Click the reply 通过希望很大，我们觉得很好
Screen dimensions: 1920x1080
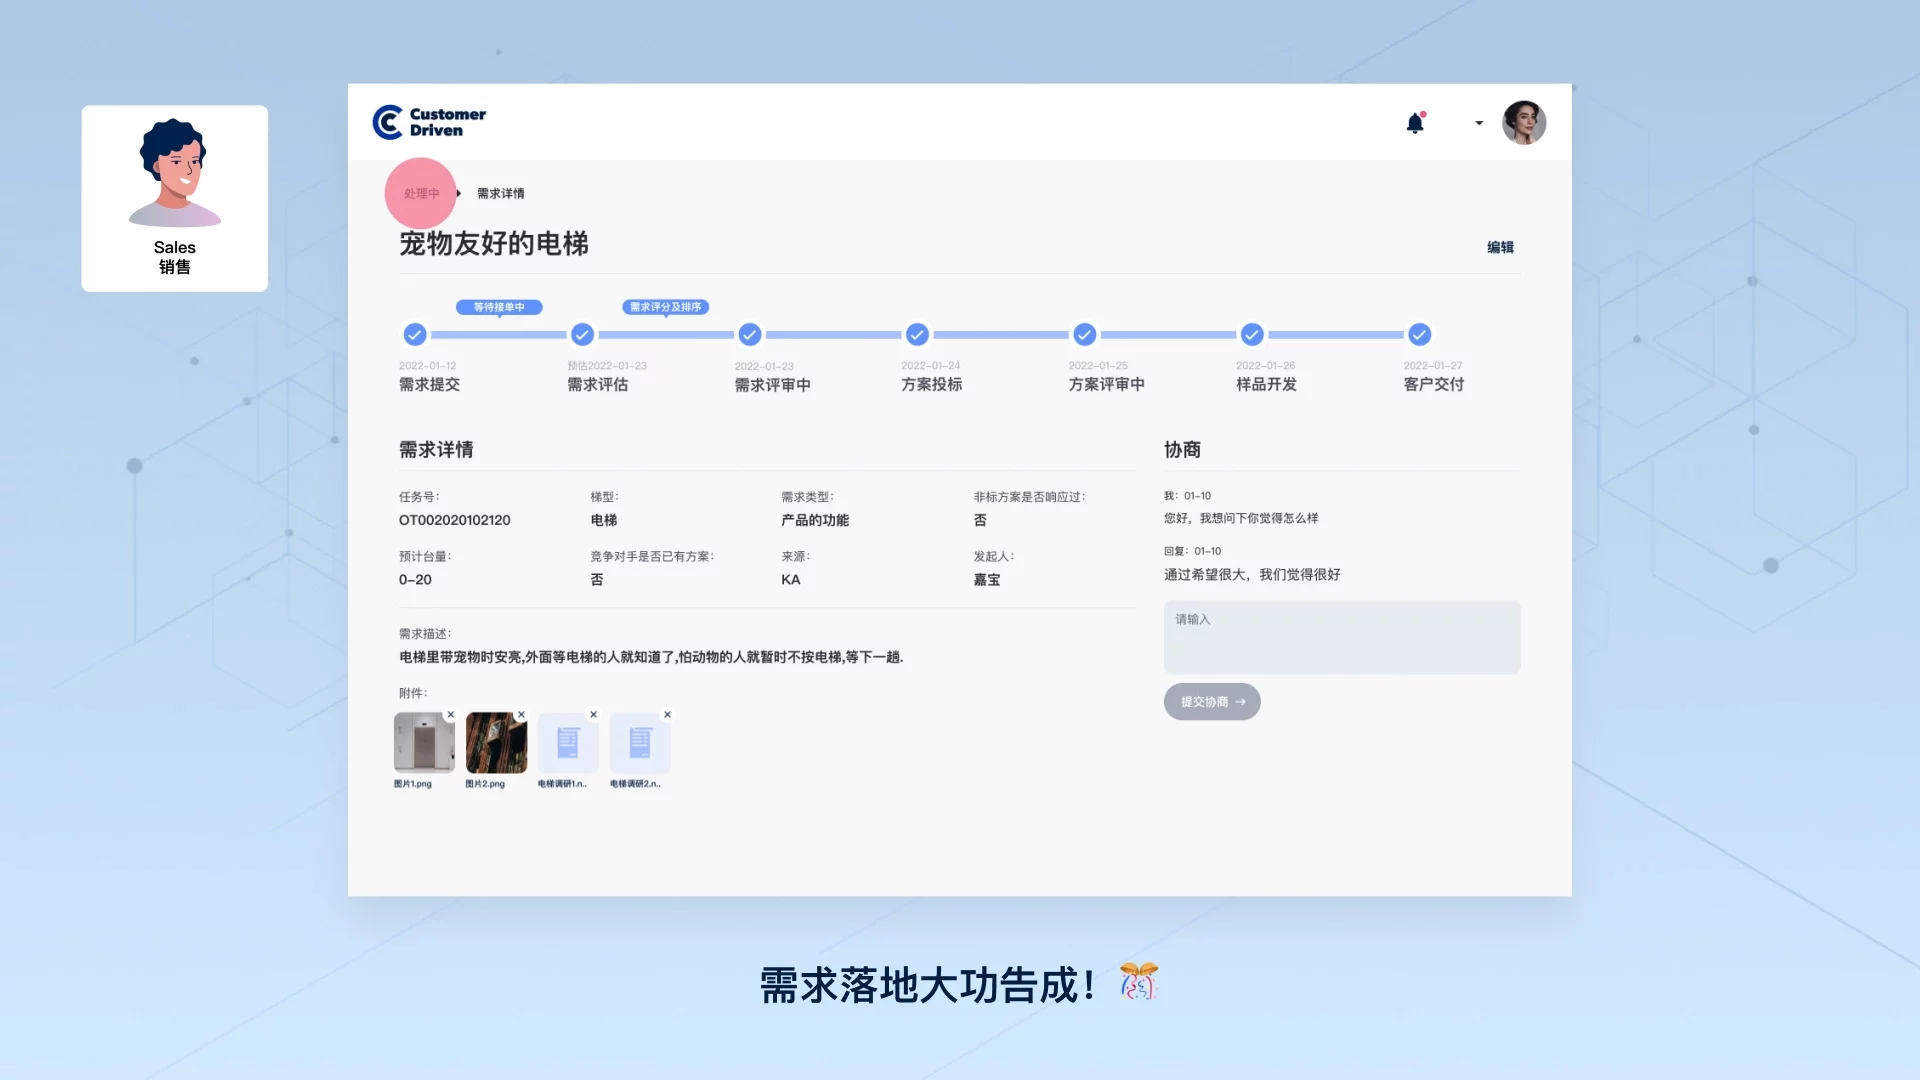(x=1252, y=575)
